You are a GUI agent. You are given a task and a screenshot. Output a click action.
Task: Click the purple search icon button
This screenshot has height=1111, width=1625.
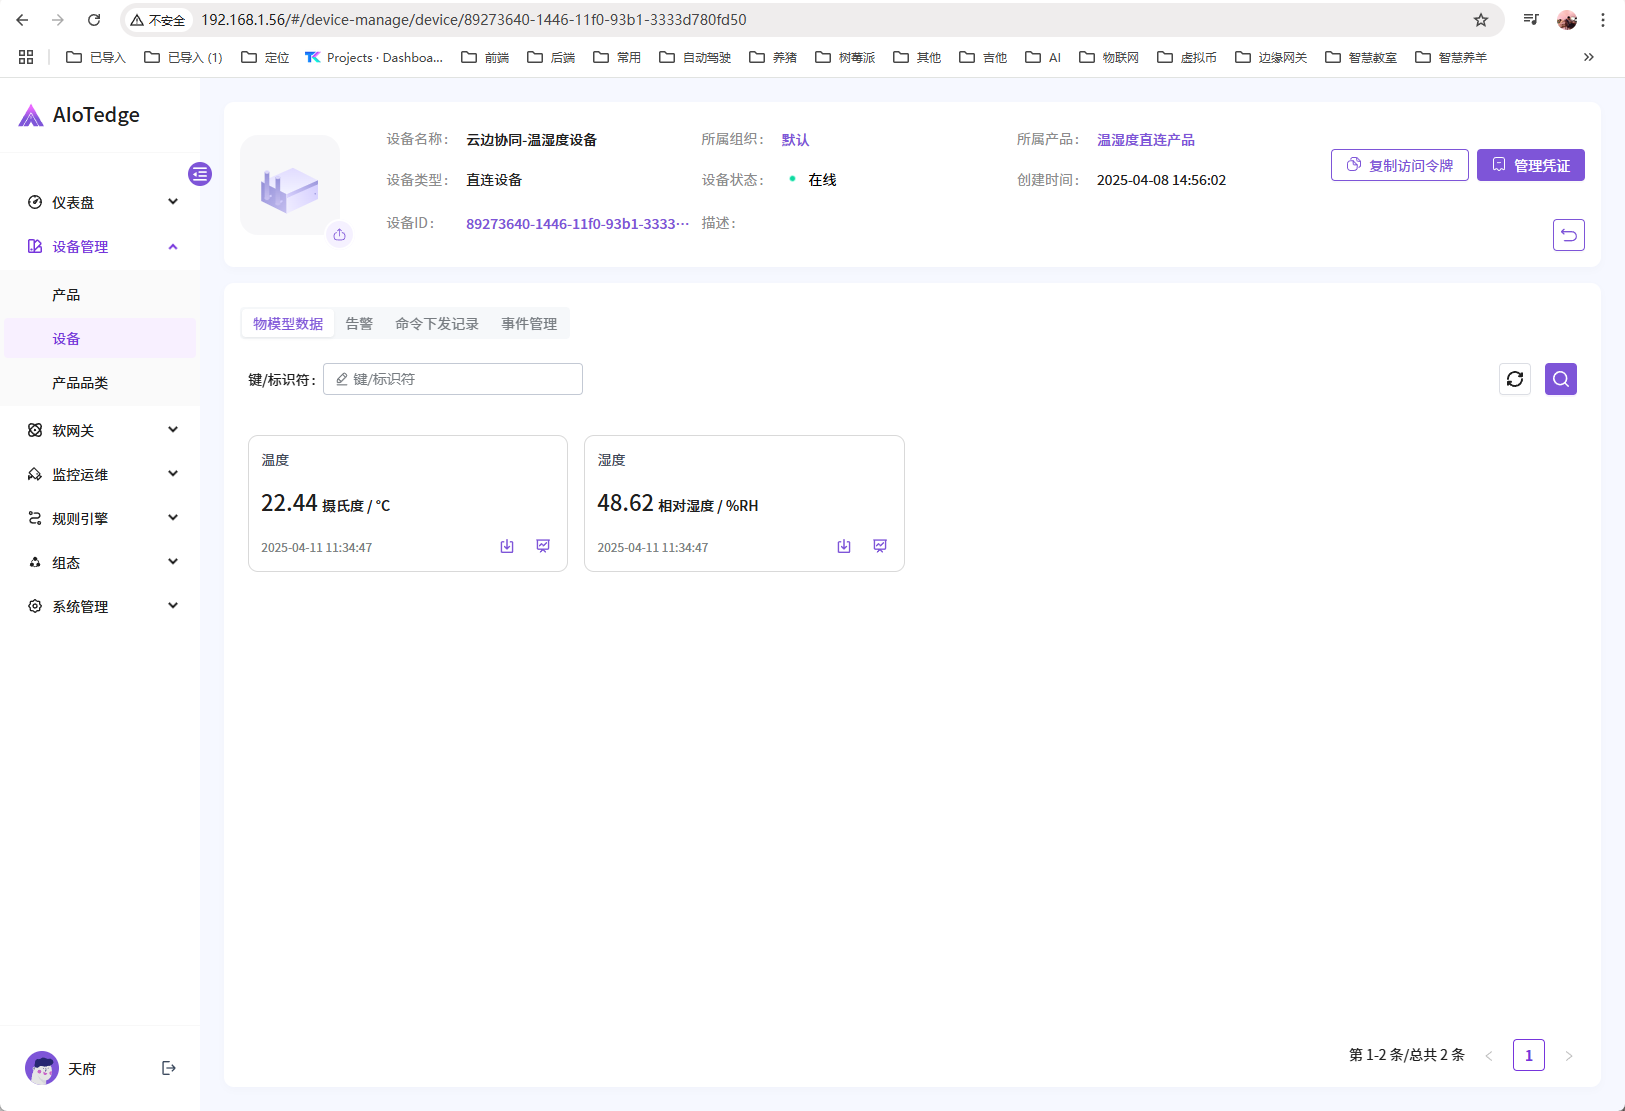[x=1560, y=379]
